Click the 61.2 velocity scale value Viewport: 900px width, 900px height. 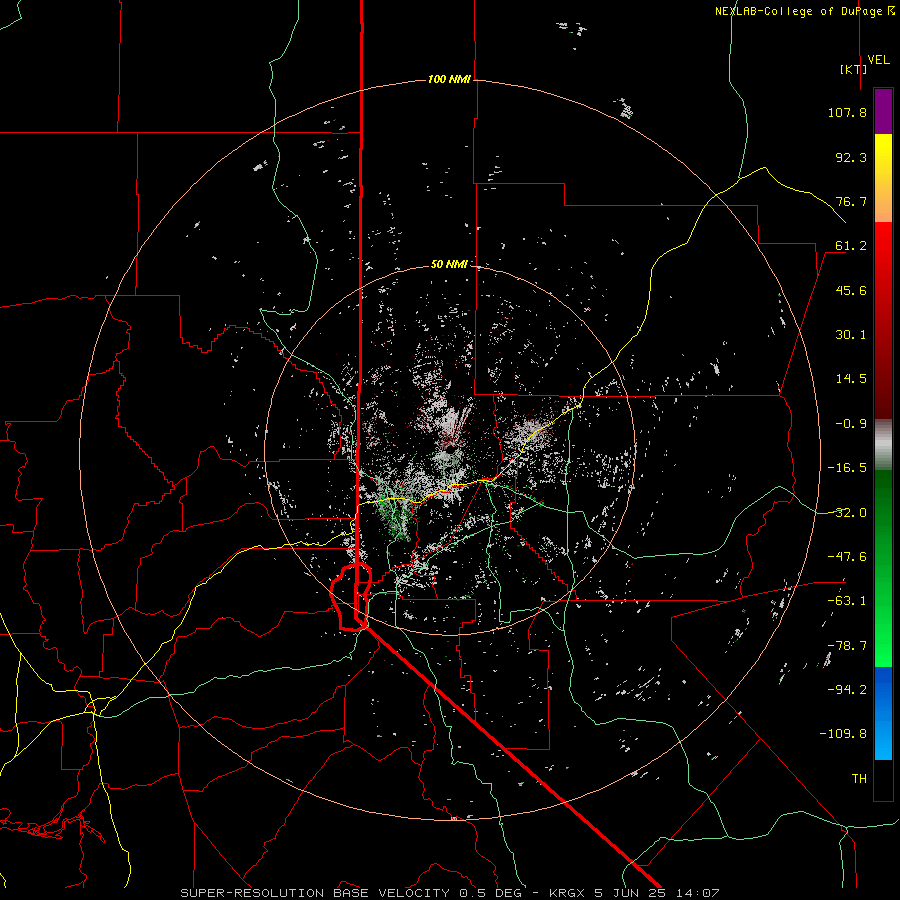(851, 246)
